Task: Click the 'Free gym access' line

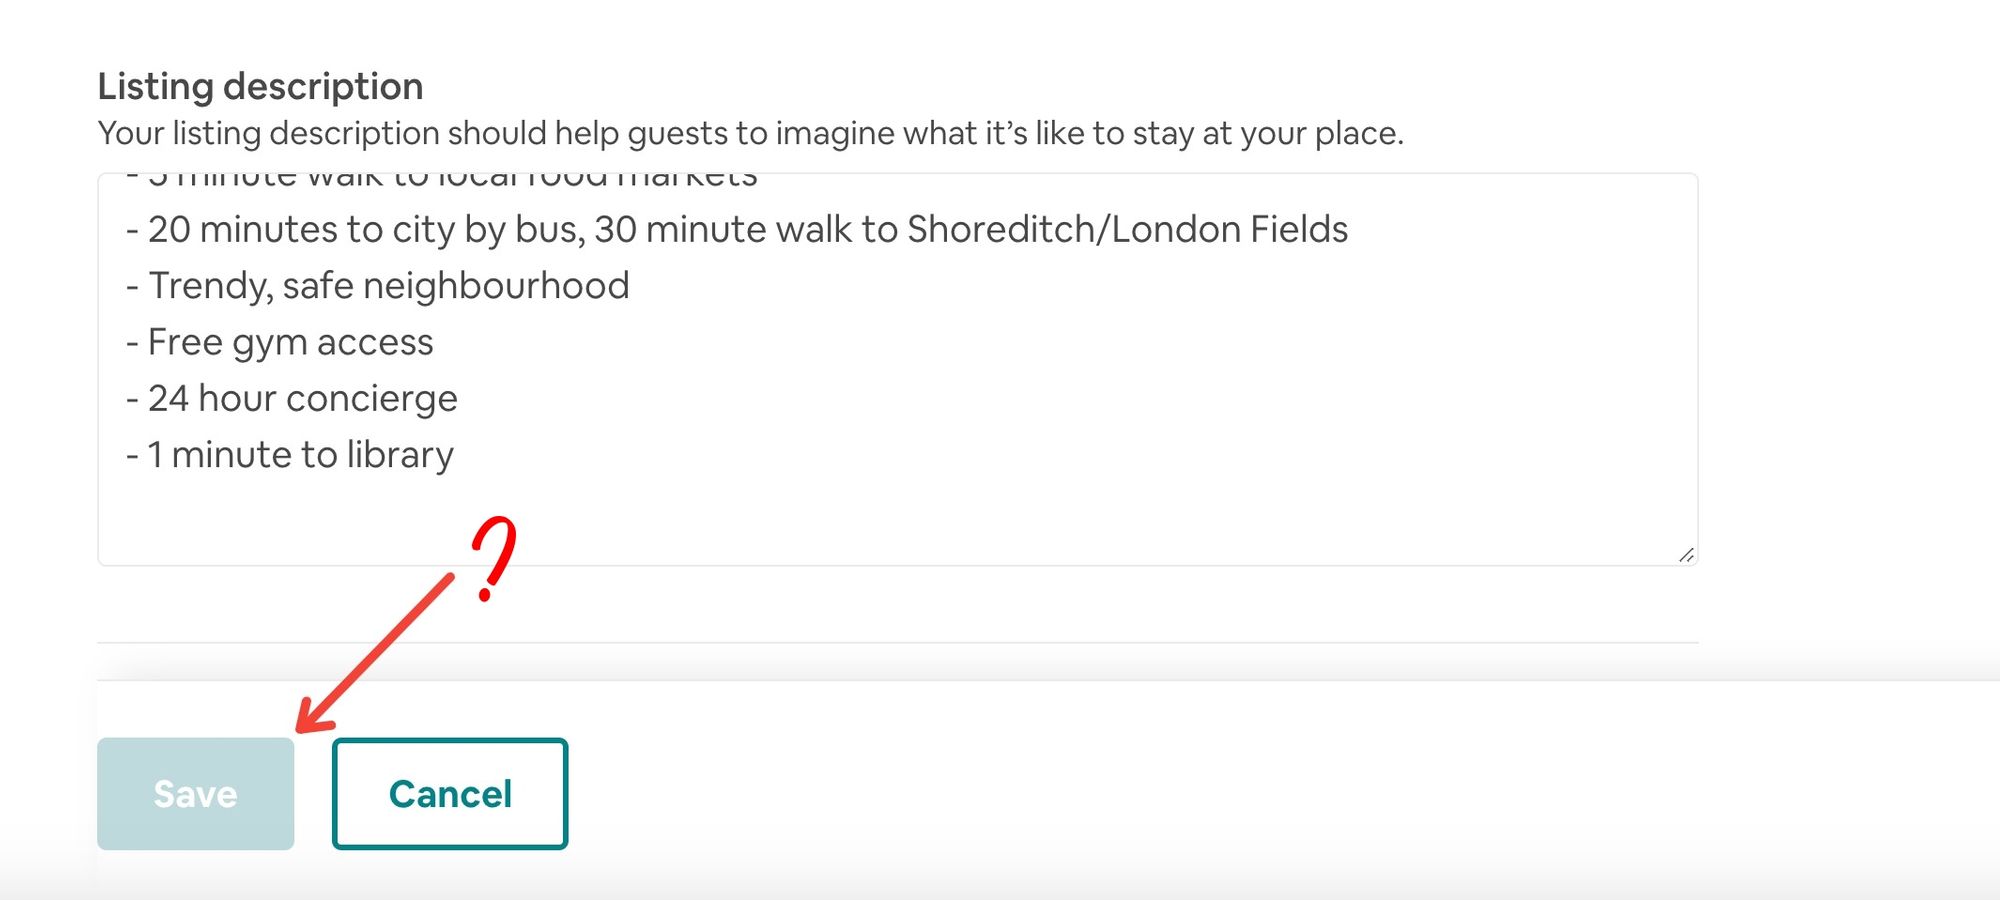Action: pyautogui.click(x=280, y=343)
